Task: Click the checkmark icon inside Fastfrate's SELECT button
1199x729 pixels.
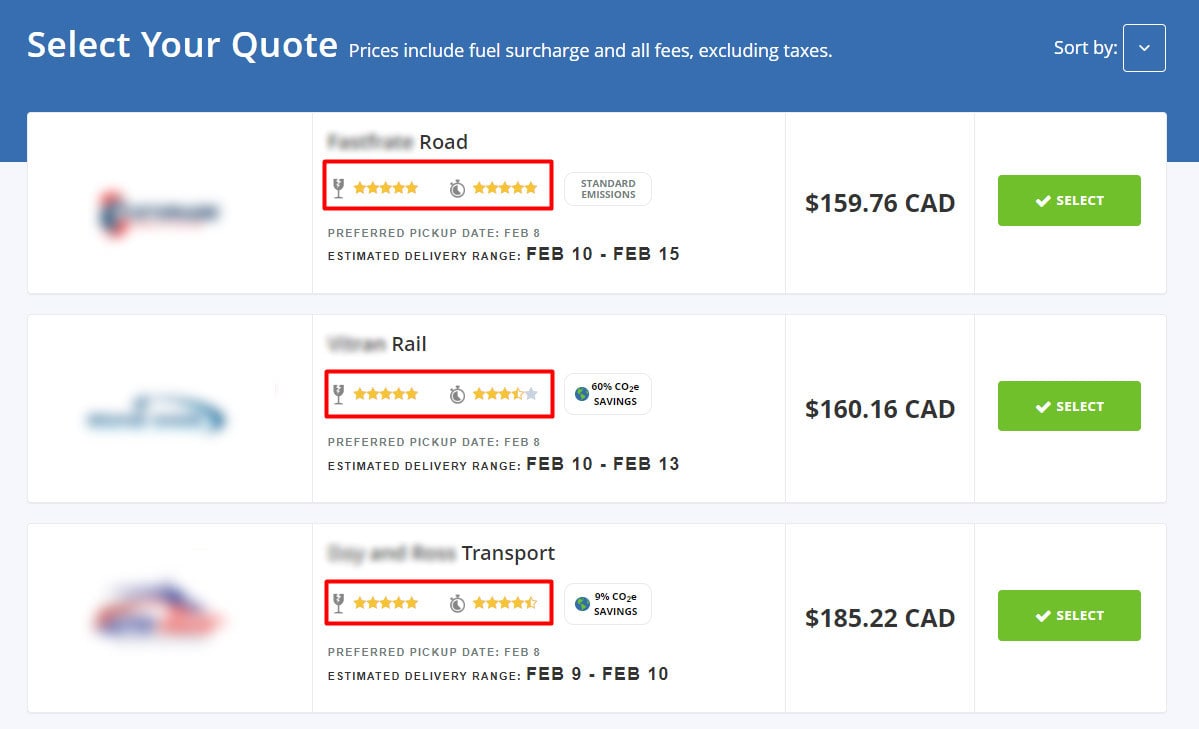Action: click(1043, 200)
